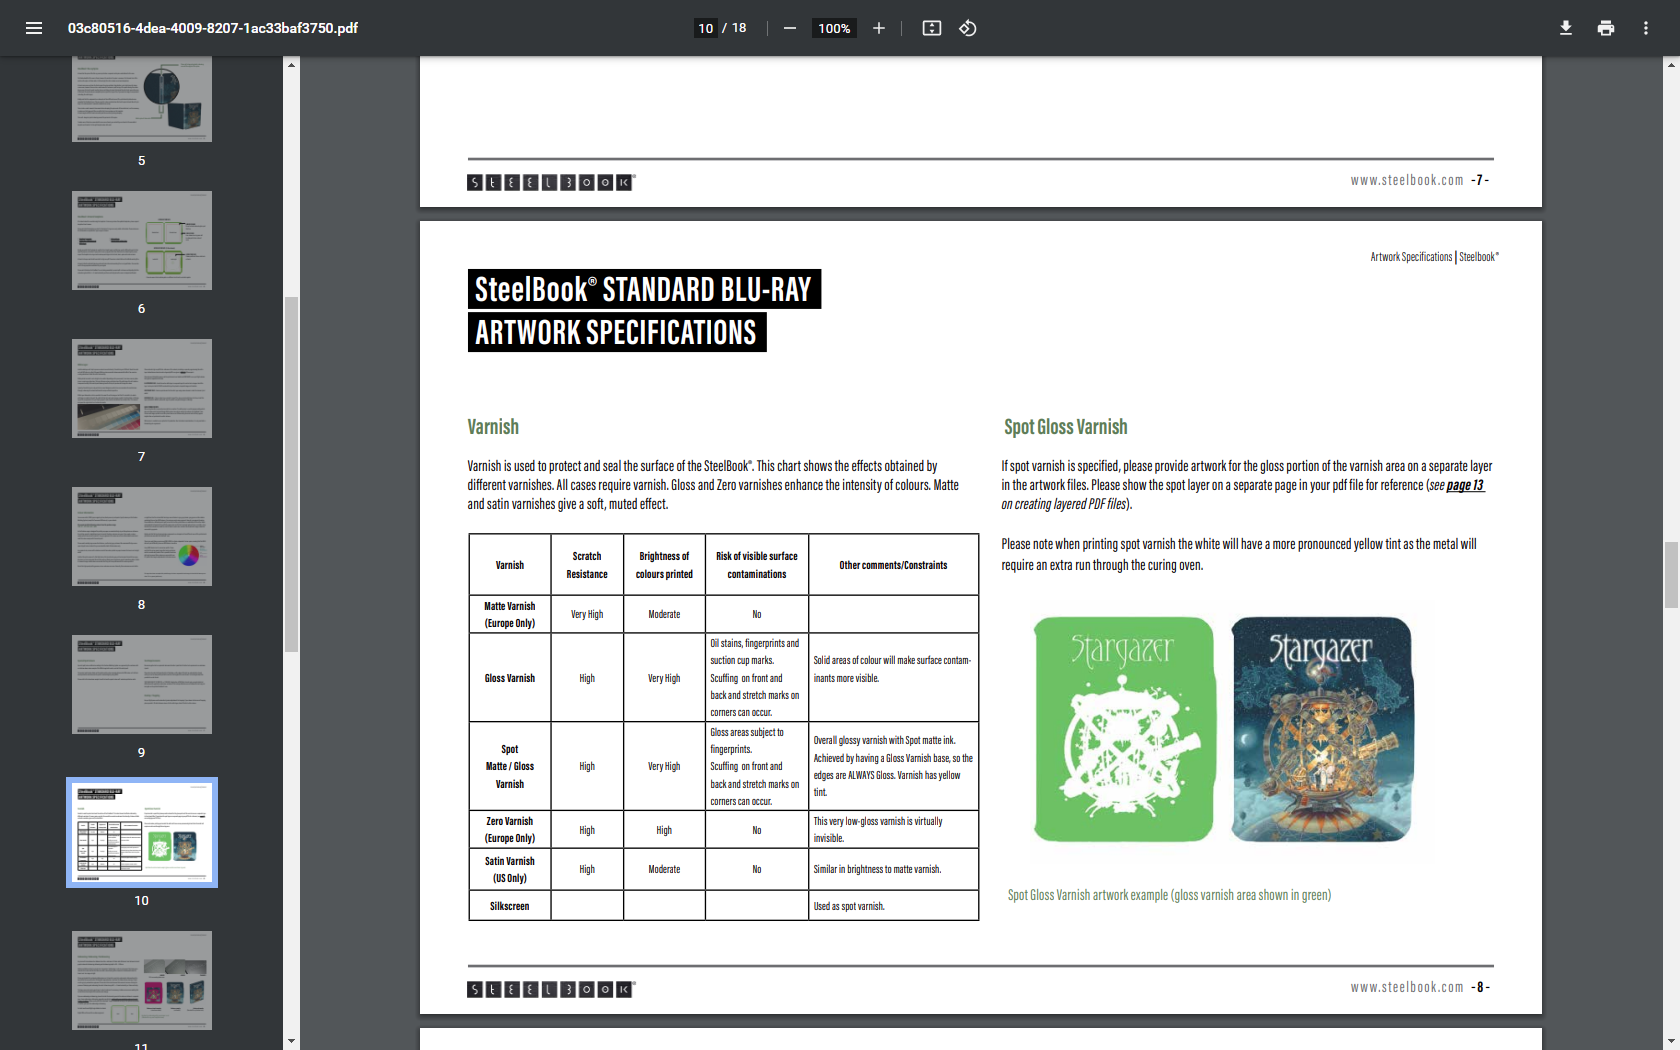Click the colour Stargazer artwork image
Viewport: 1680px width, 1050px height.
click(1322, 729)
